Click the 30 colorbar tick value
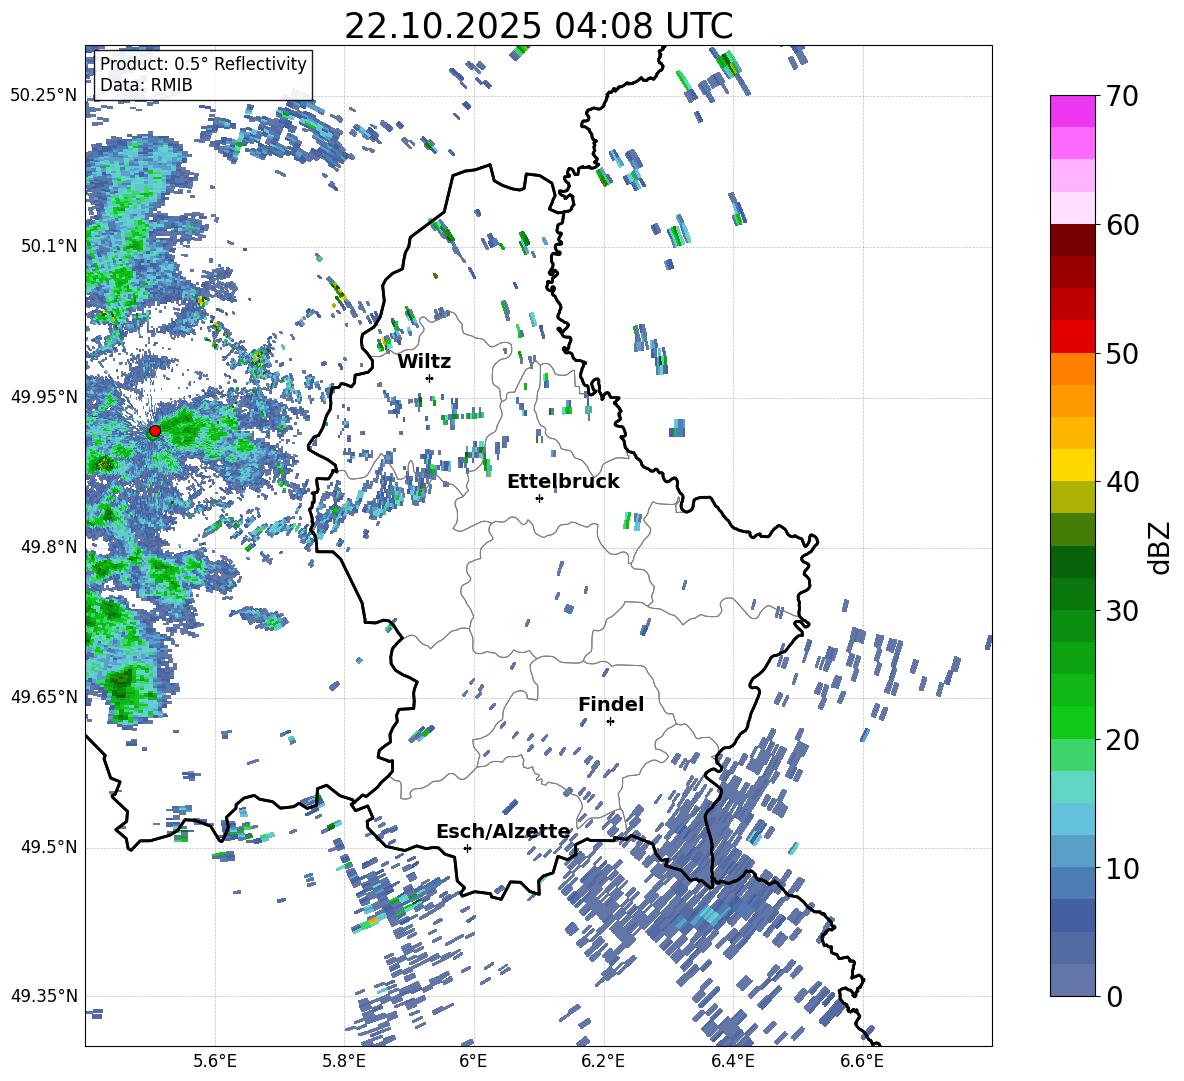Image resolution: width=1184 pixels, height=1081 pixels. pyautogui.click(x=1122, y=611)
